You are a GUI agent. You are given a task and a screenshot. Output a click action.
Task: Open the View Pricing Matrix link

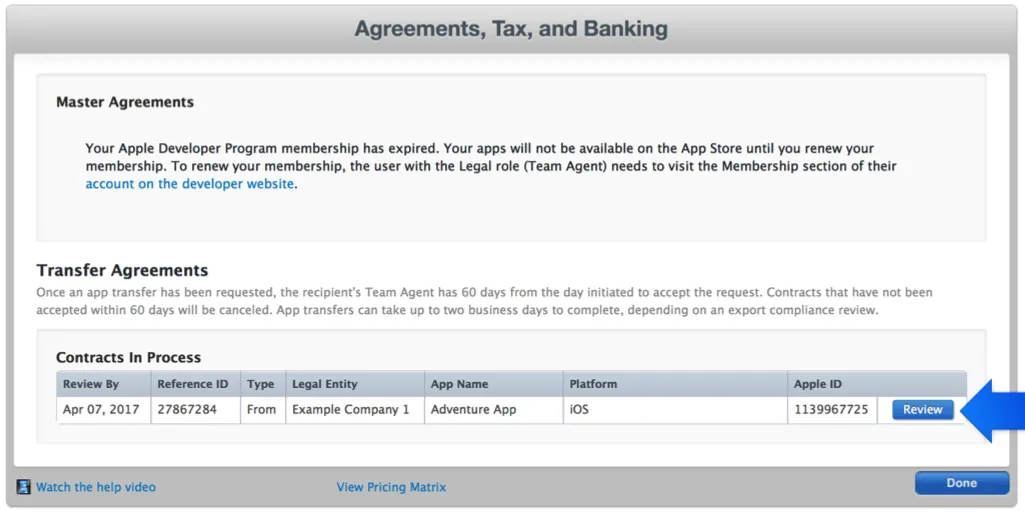pos(391,487)
